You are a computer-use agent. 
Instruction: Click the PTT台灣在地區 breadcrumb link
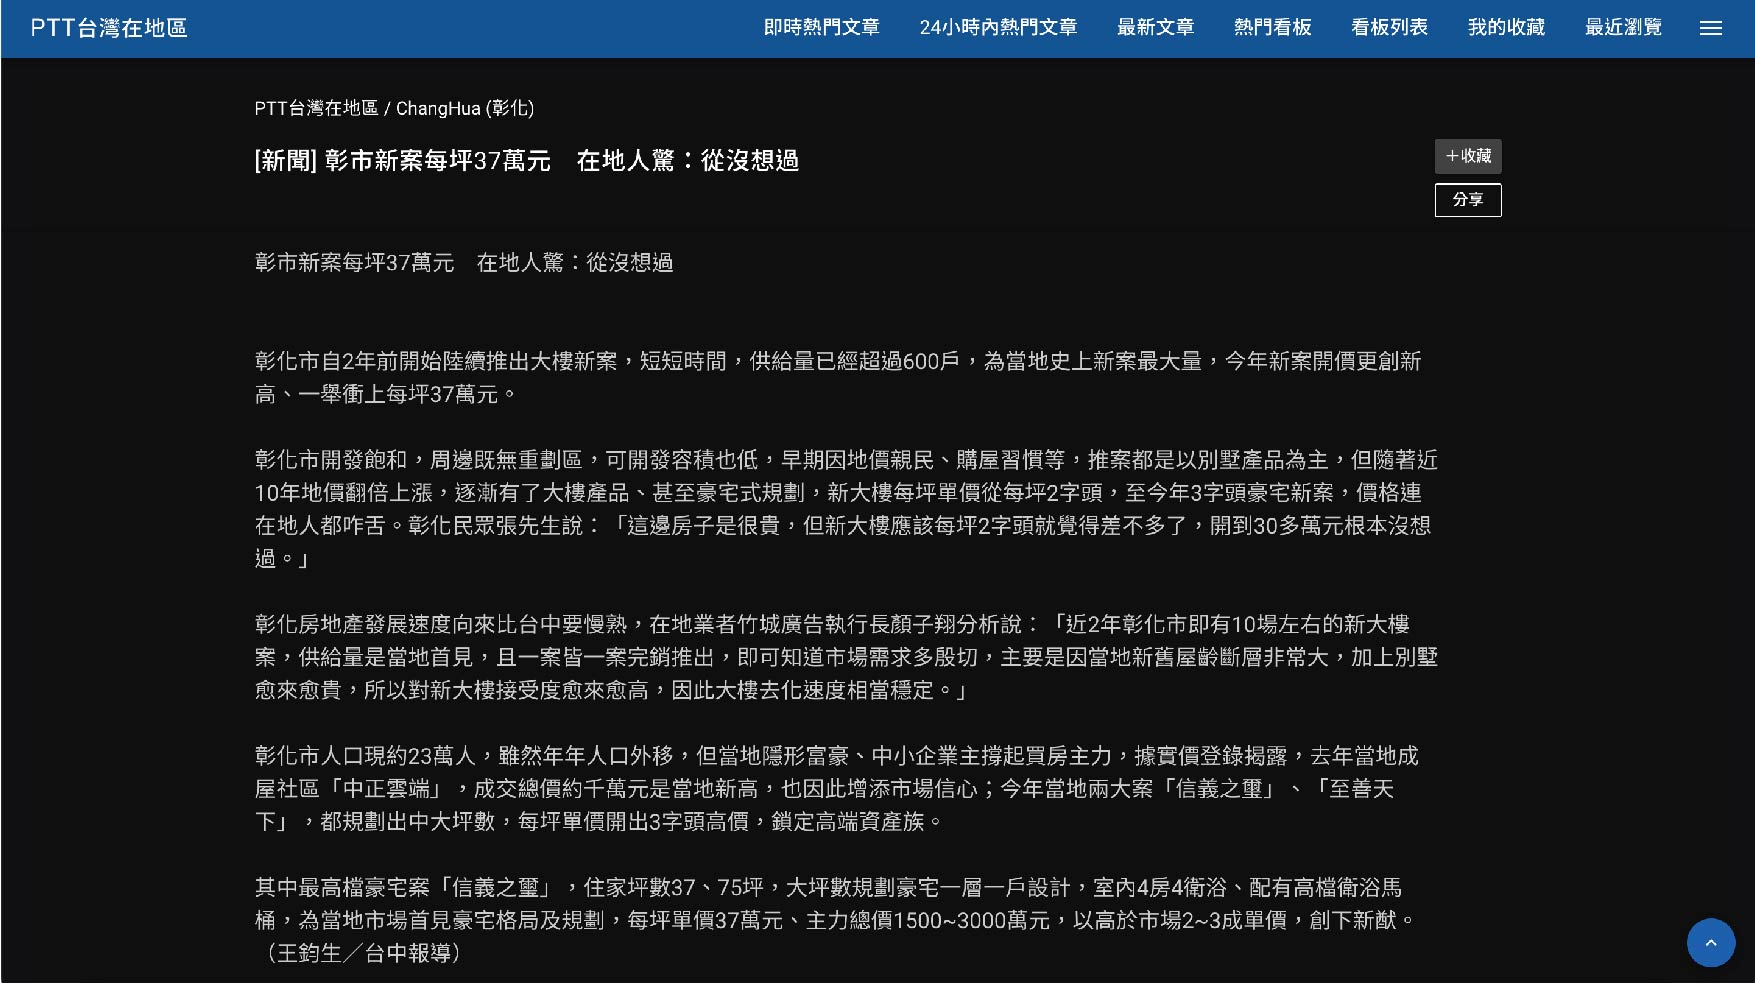coord(316,108)
